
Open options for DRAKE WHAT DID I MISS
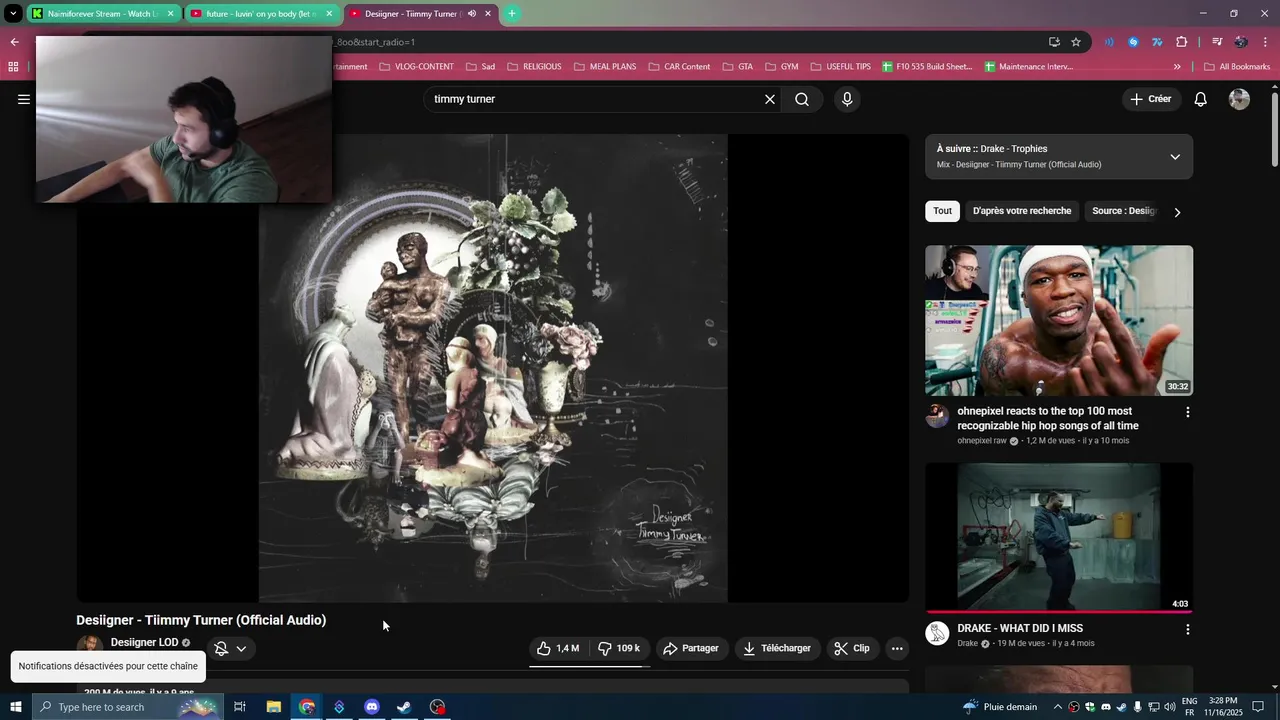1188,630
